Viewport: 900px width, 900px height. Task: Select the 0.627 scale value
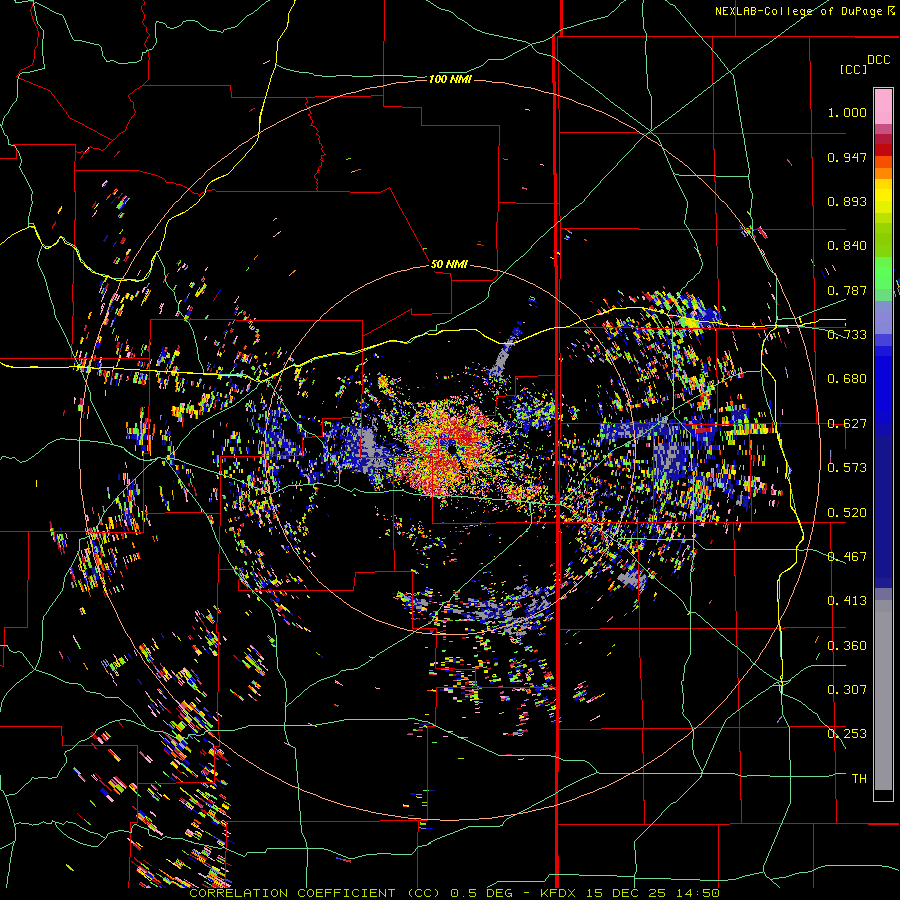coord(847,424)
